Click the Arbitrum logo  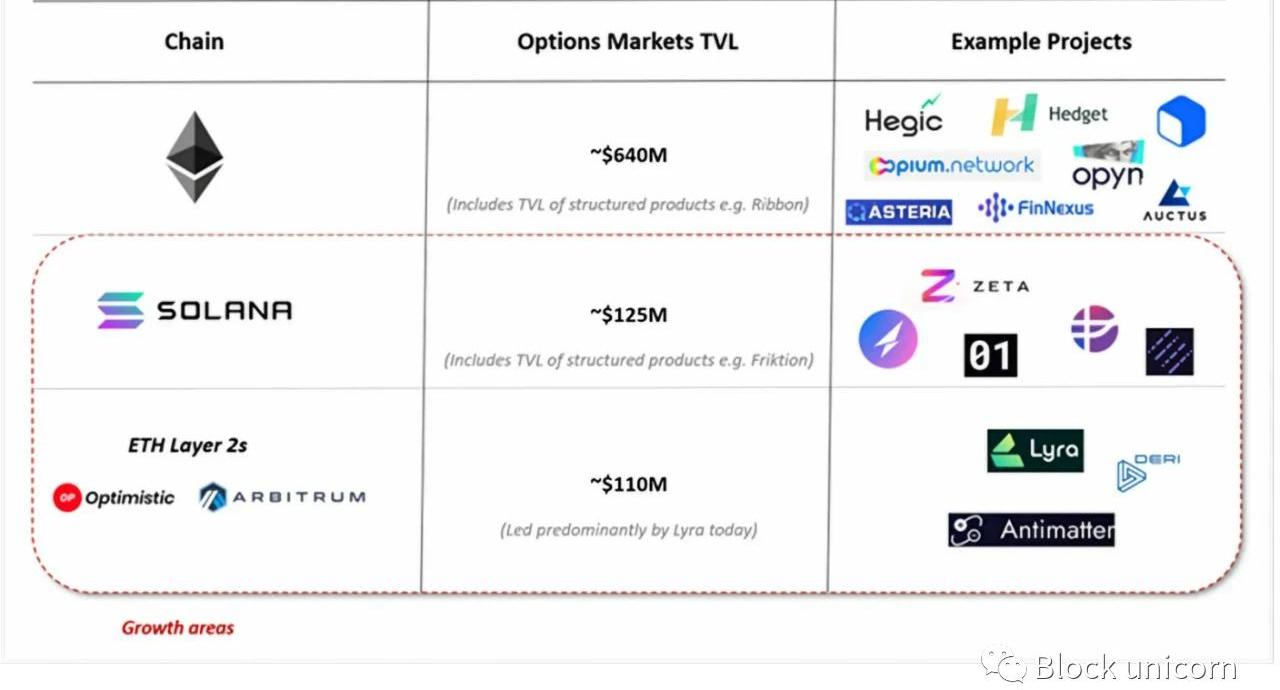(x=282, y=496)
